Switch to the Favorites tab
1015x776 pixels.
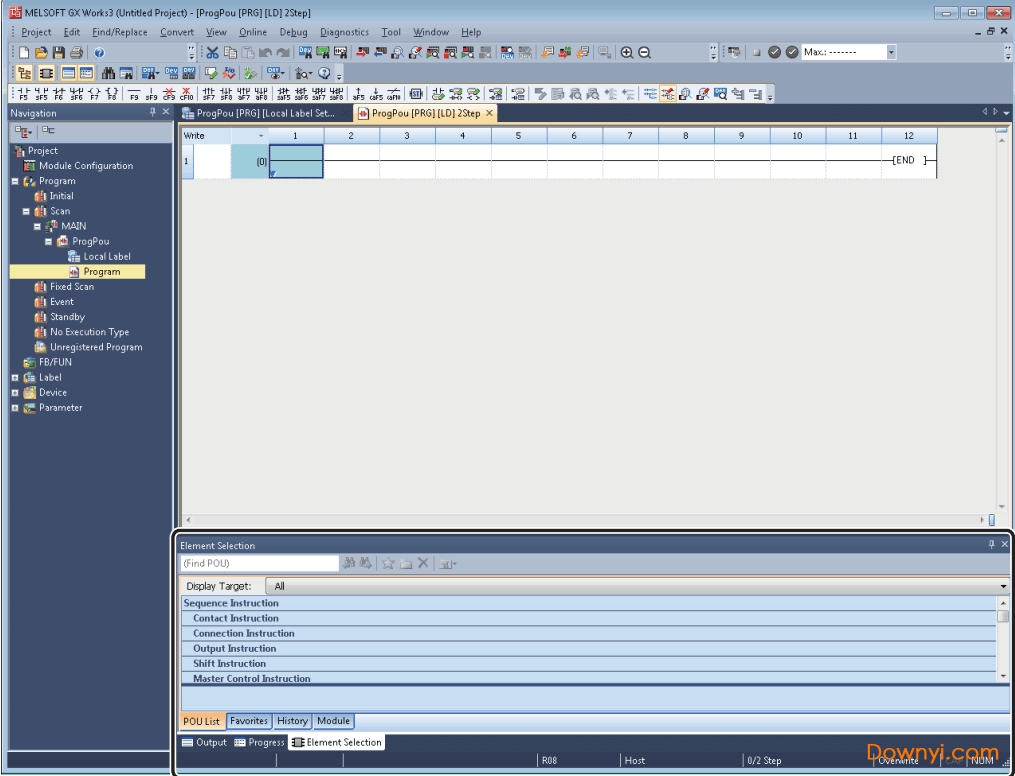[x=249, y=720]
